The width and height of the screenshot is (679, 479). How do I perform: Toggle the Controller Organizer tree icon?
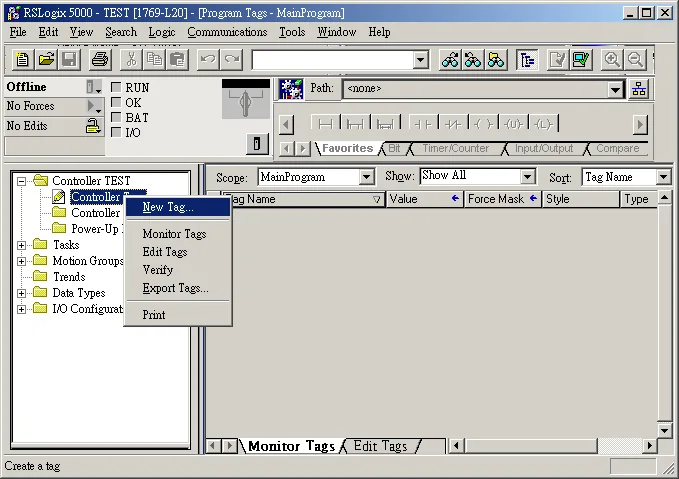click(x=527, y=59)
